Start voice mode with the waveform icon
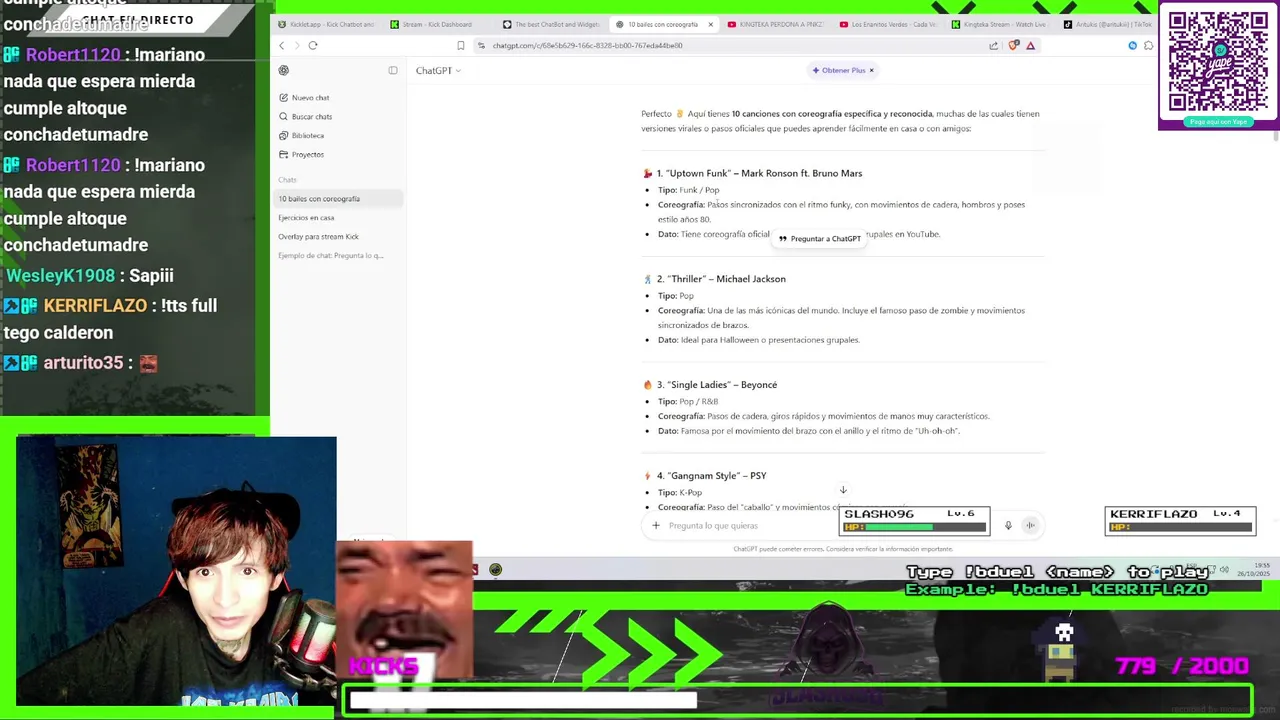Viewport: 1280px width, 720px height. [1030, 525]
